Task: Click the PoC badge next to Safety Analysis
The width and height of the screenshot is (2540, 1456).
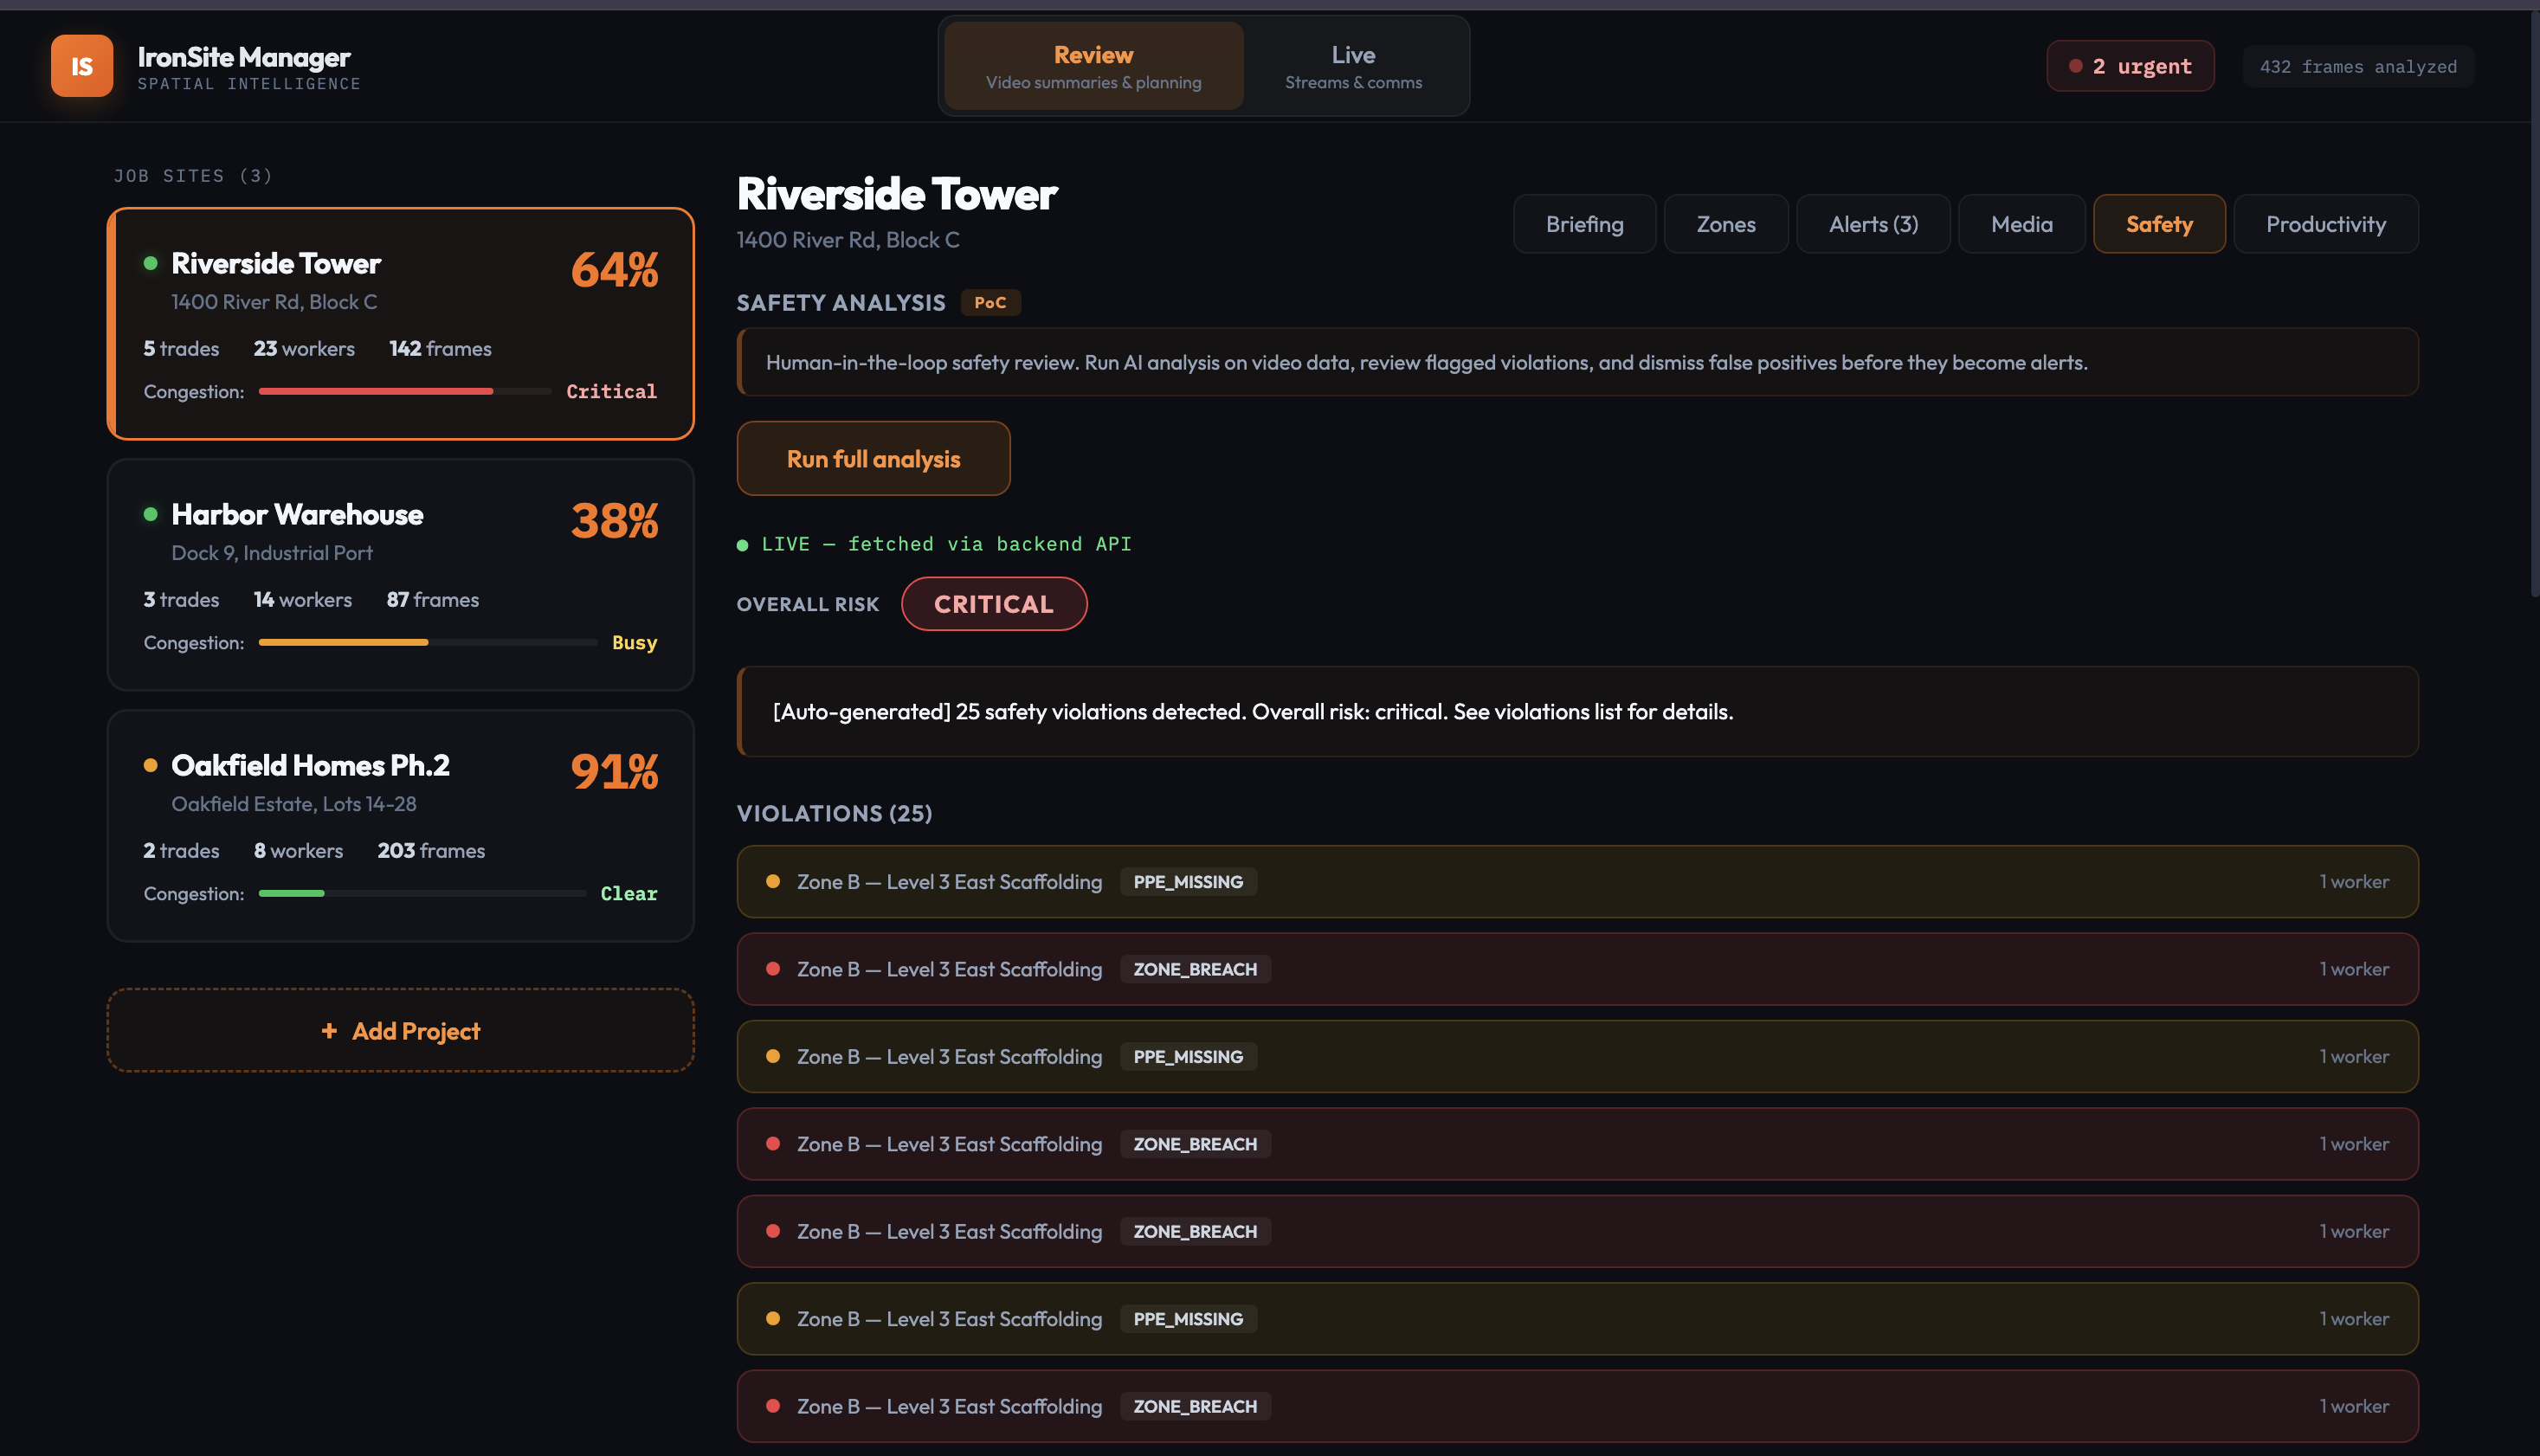Action: click(990, 302)
